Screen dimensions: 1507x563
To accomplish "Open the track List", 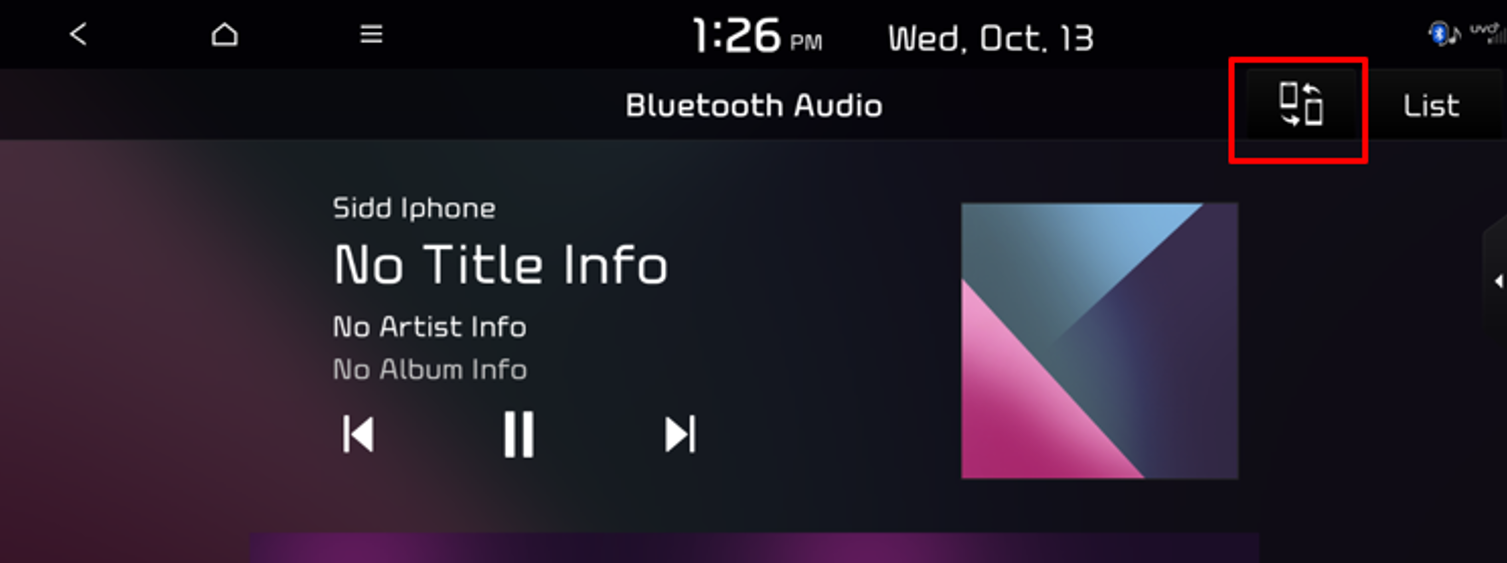I will pyautogui.click(x=1431, y=105).
